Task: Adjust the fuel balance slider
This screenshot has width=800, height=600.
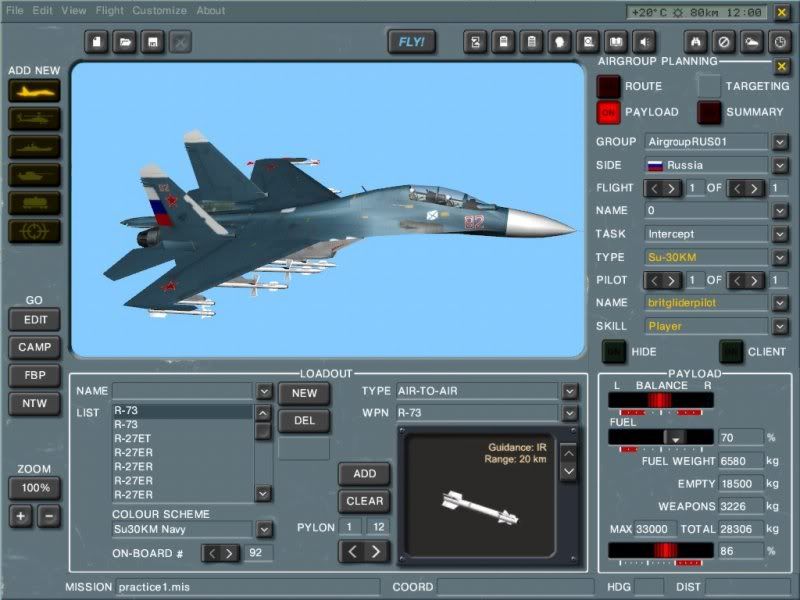Action: pyautogui.click(x=660, y=397)
